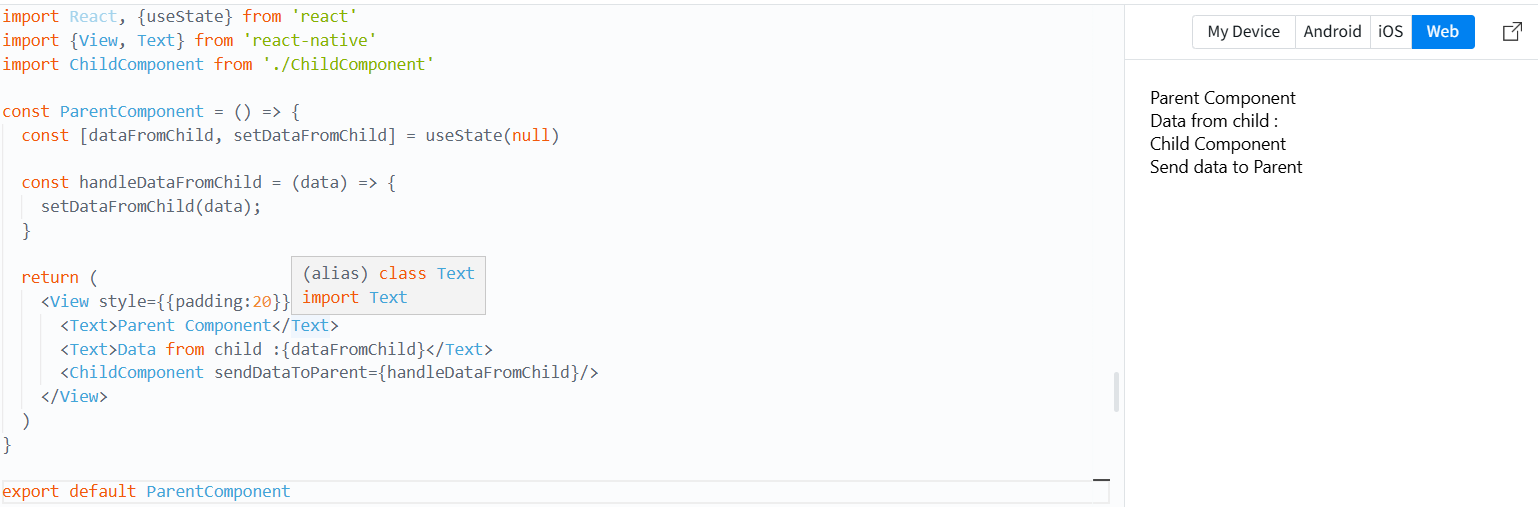Click the editor vertical scrollbar thumb
Image resolution: width=1538 pixels, height=507 pixels.
(x=1116, y=392)
